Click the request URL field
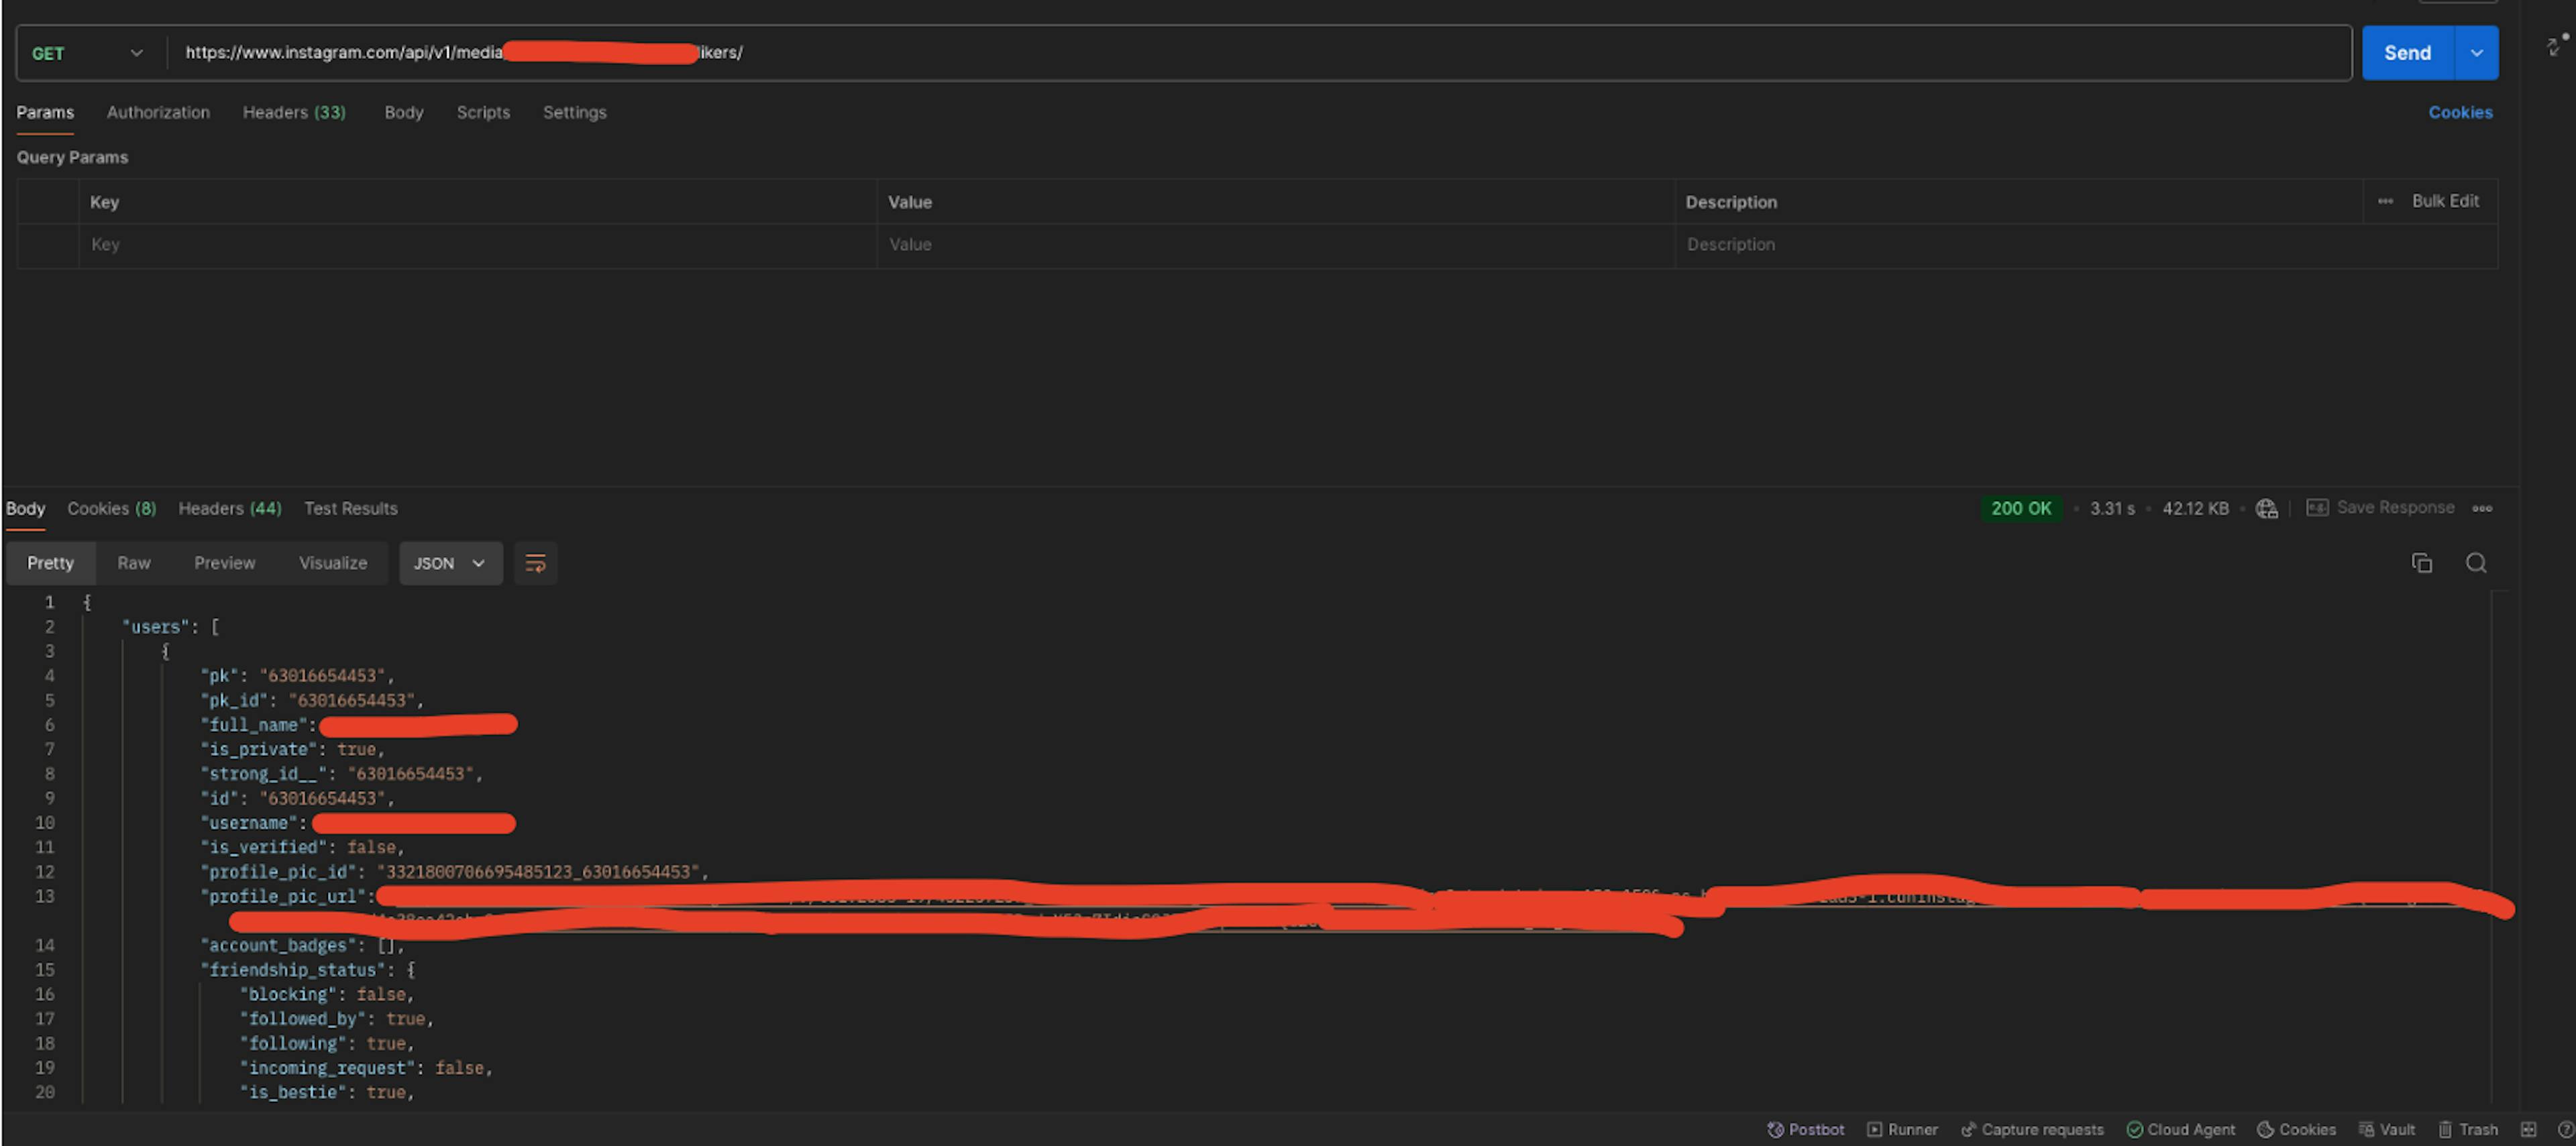This screenshot has height=1146, width=2576. pos(1258,53)
